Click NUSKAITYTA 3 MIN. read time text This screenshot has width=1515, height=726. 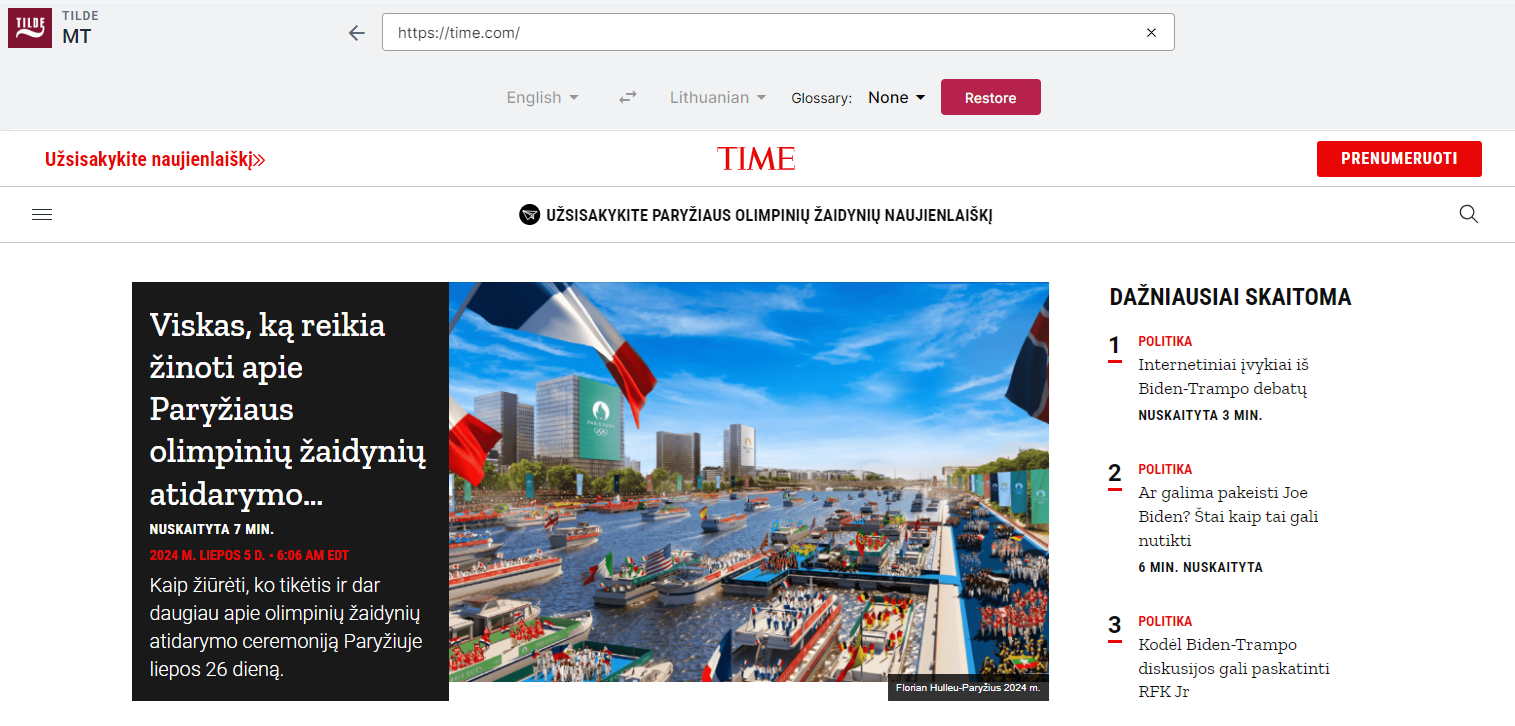[1200, 415]
